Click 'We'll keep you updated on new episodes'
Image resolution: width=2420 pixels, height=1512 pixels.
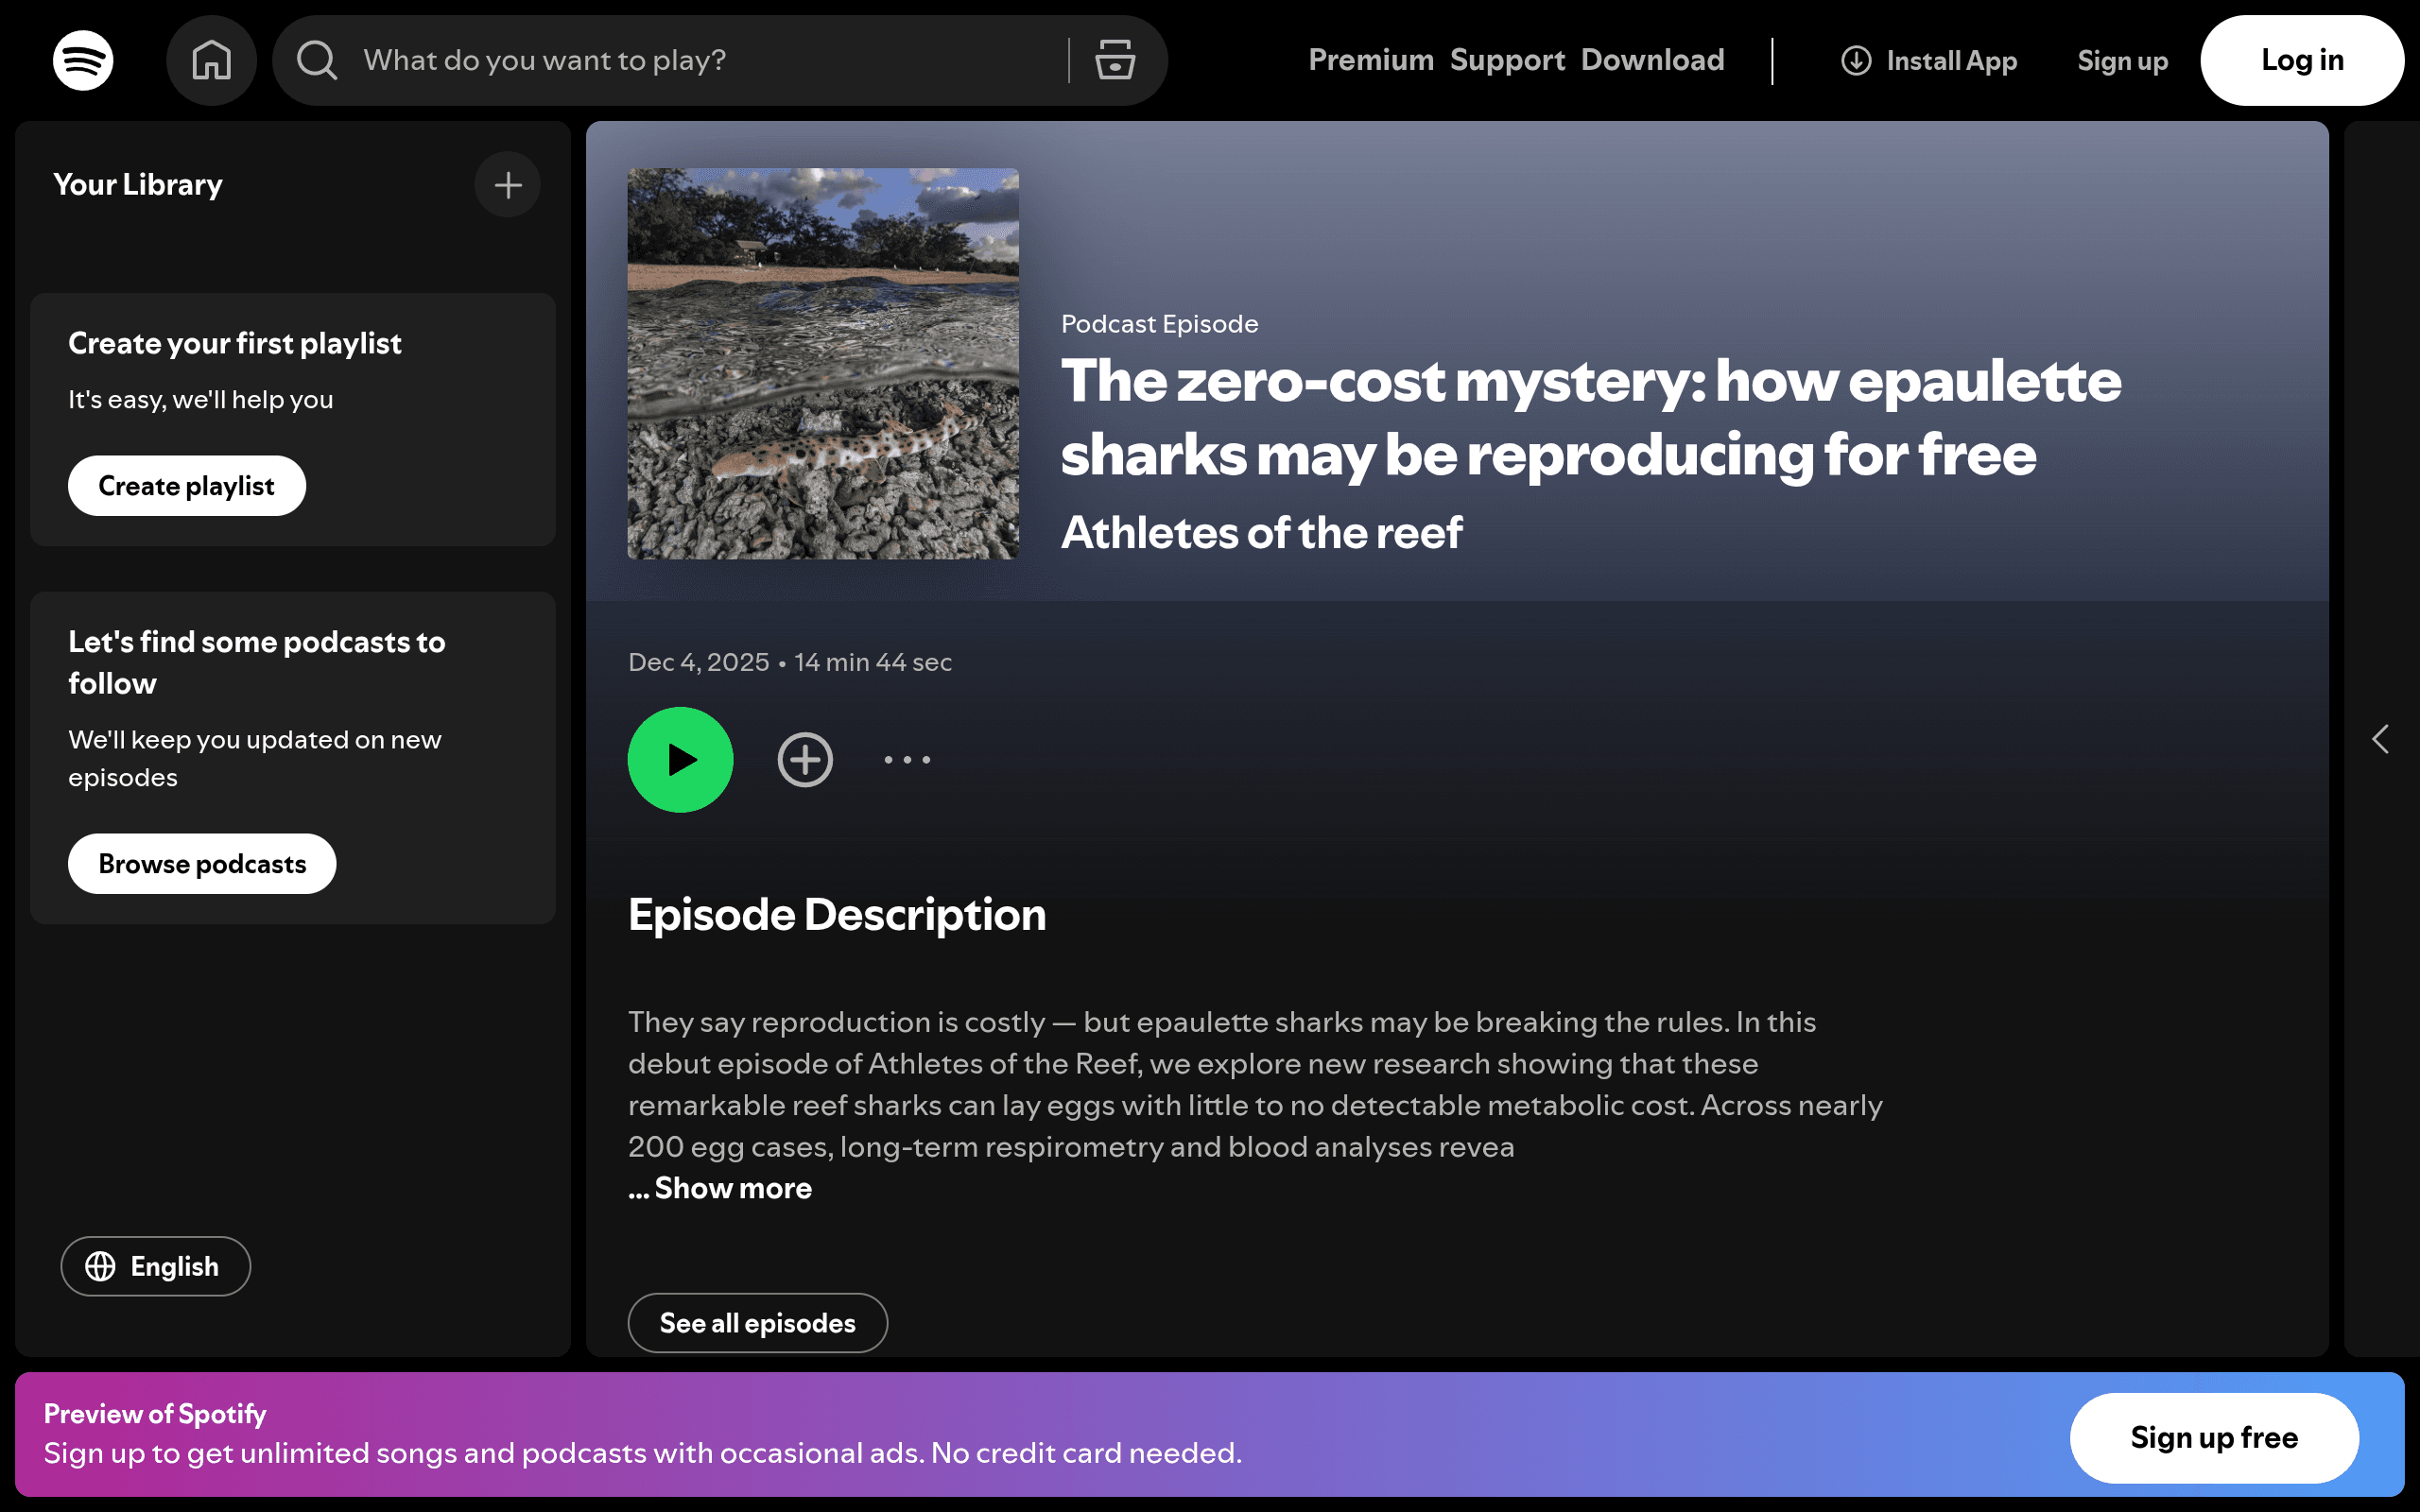click(255, 758)
